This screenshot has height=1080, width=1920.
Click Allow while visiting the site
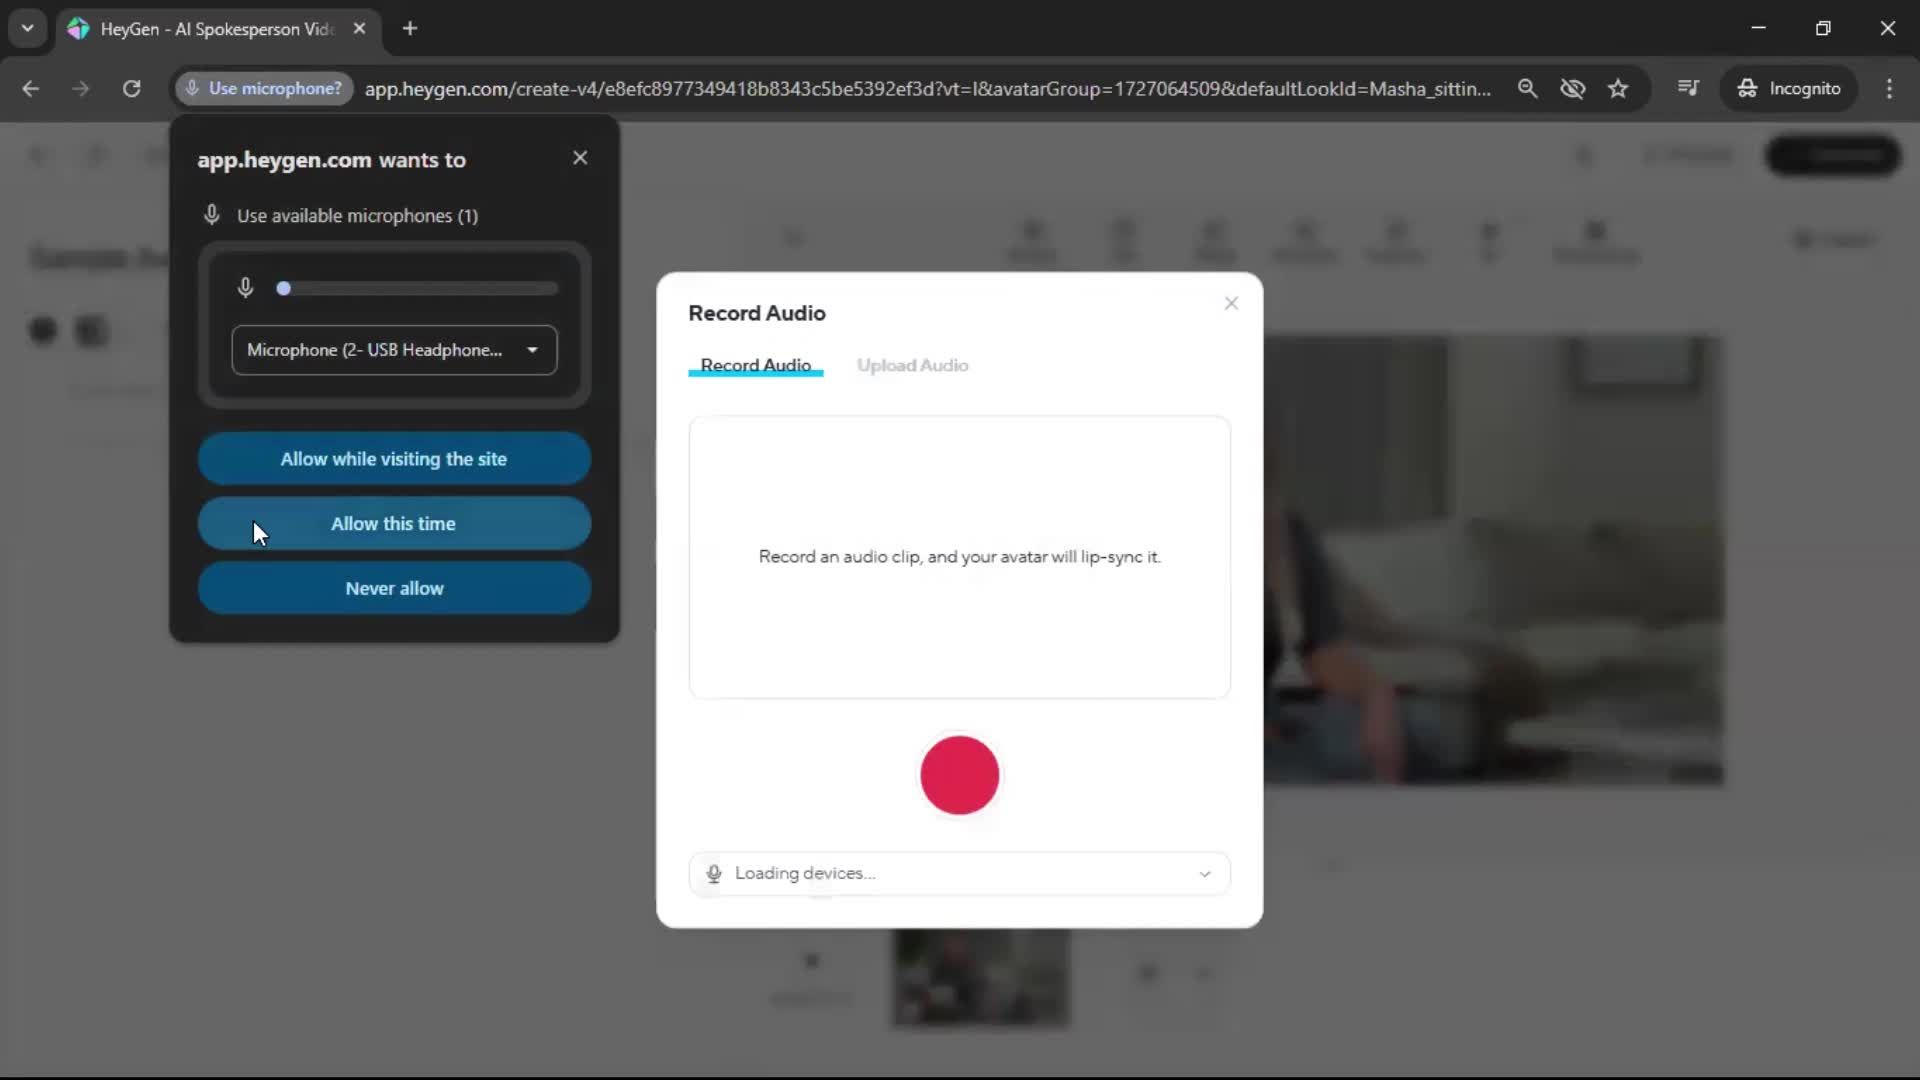tap(394, 459)
